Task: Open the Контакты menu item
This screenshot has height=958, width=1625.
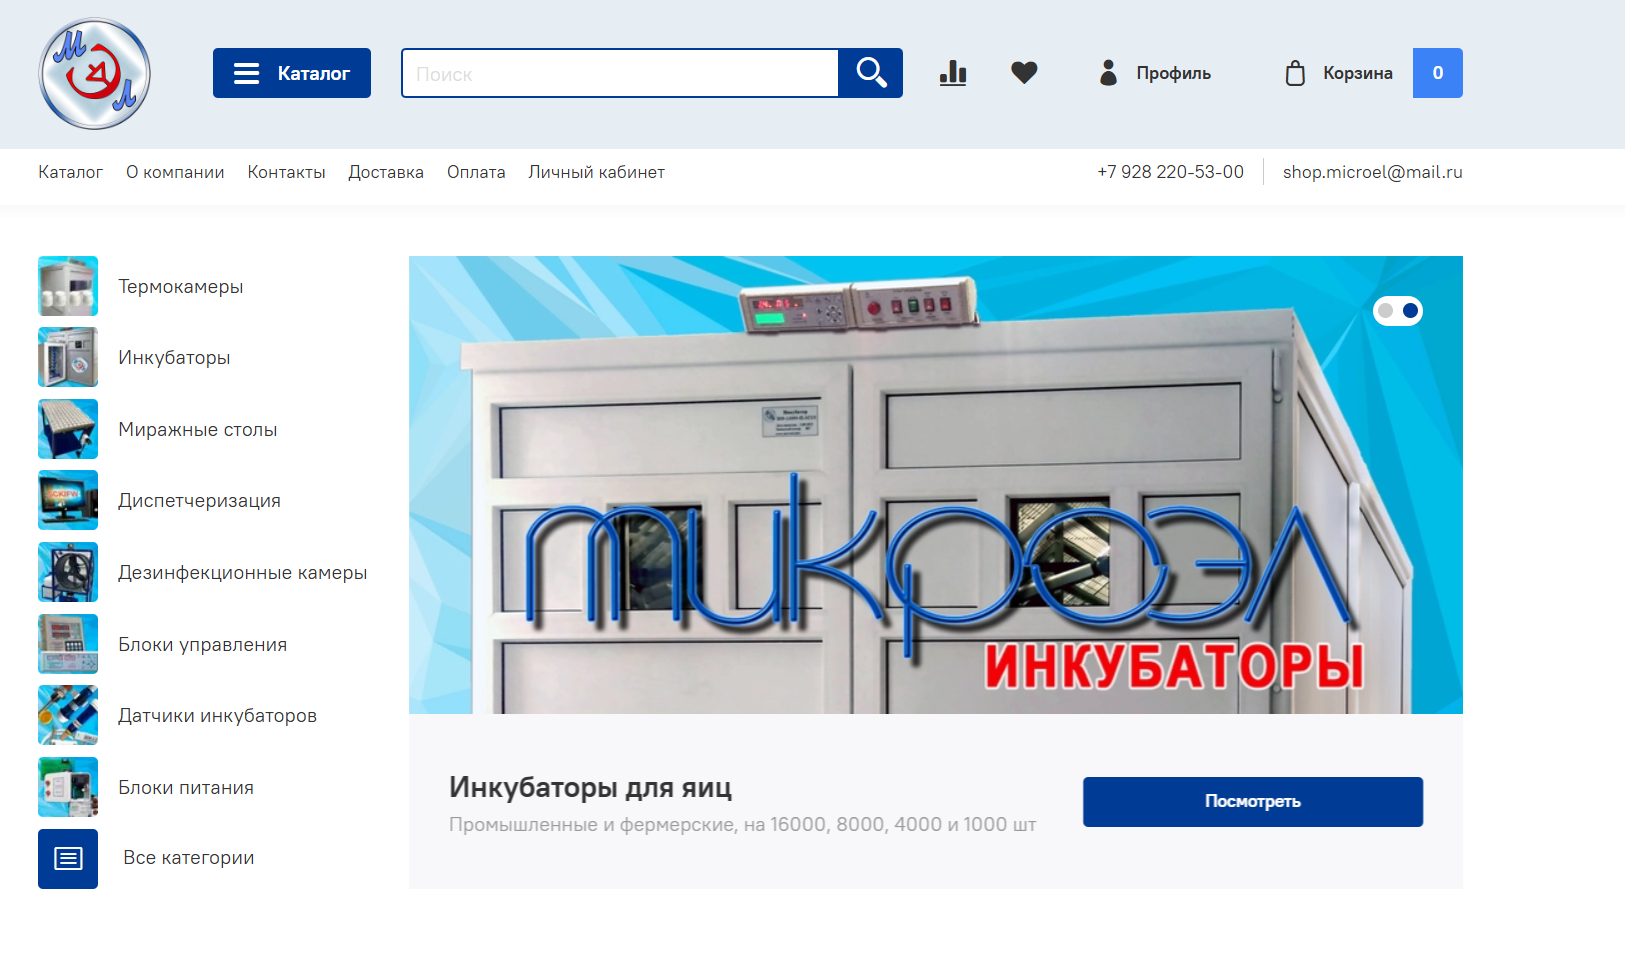Action: (x=286, y=172)
